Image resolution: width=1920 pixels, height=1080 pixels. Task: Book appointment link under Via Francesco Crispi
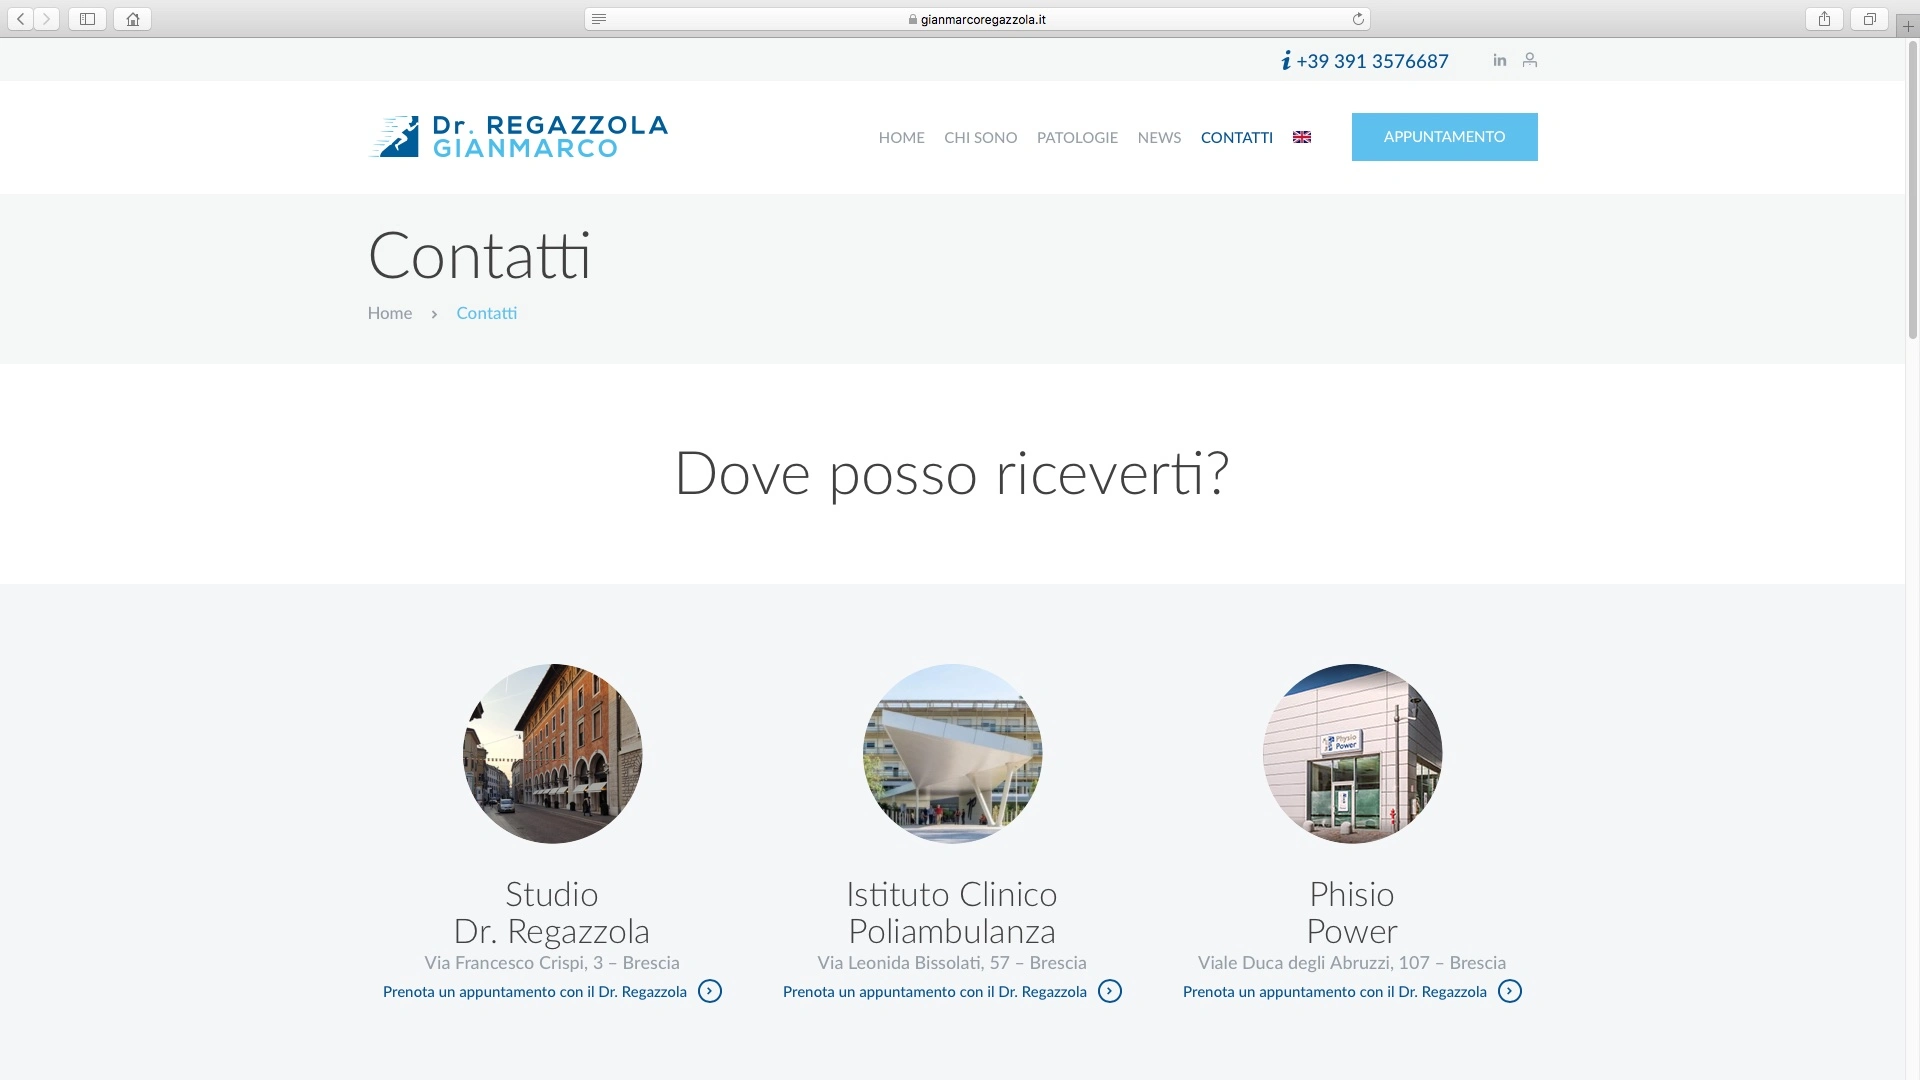(x=535, y=992)
